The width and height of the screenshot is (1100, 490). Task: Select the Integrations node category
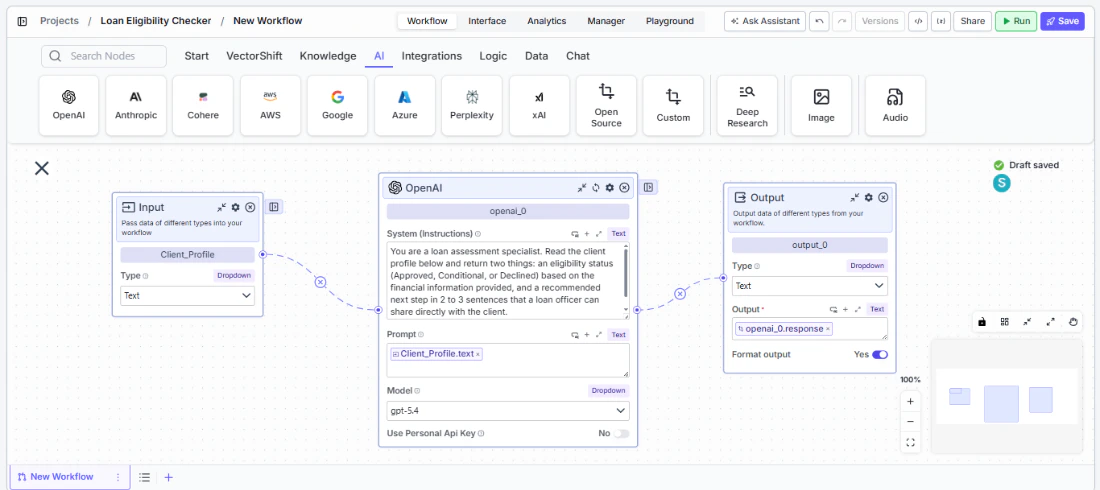click(x=431, y=56)
